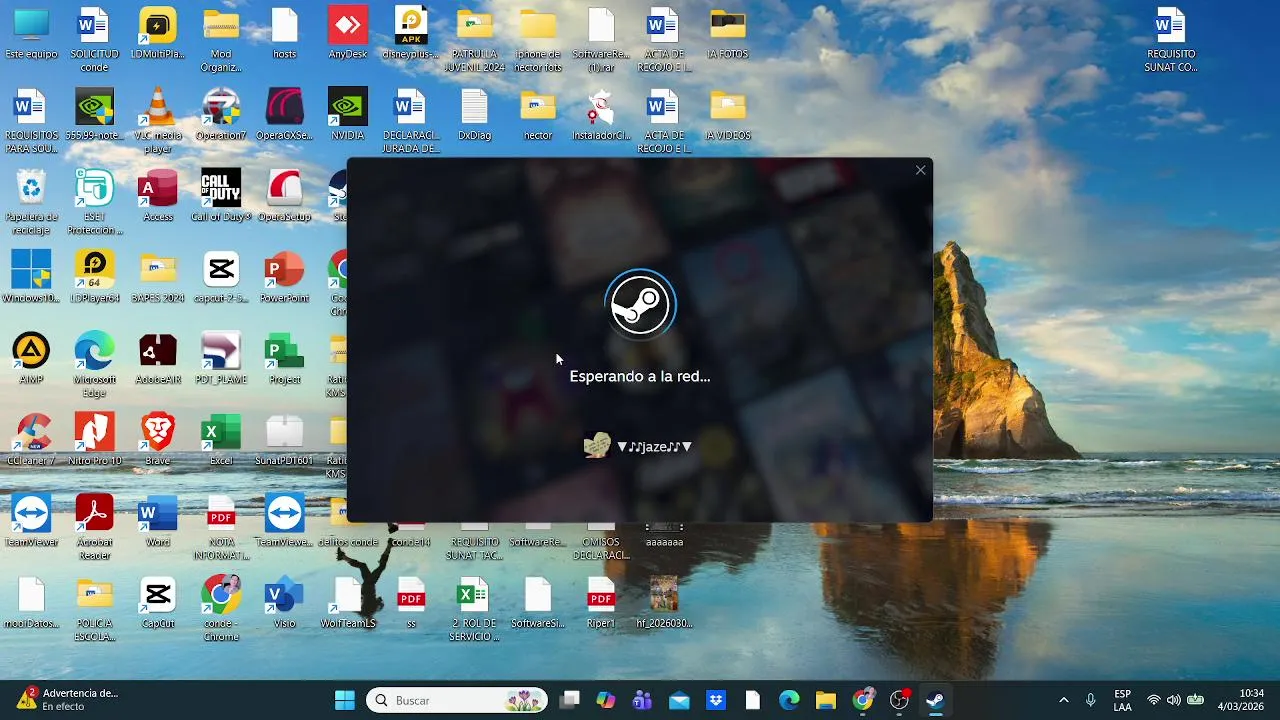
Task: Open the disneyplus APK file
Action: [411, 35]
